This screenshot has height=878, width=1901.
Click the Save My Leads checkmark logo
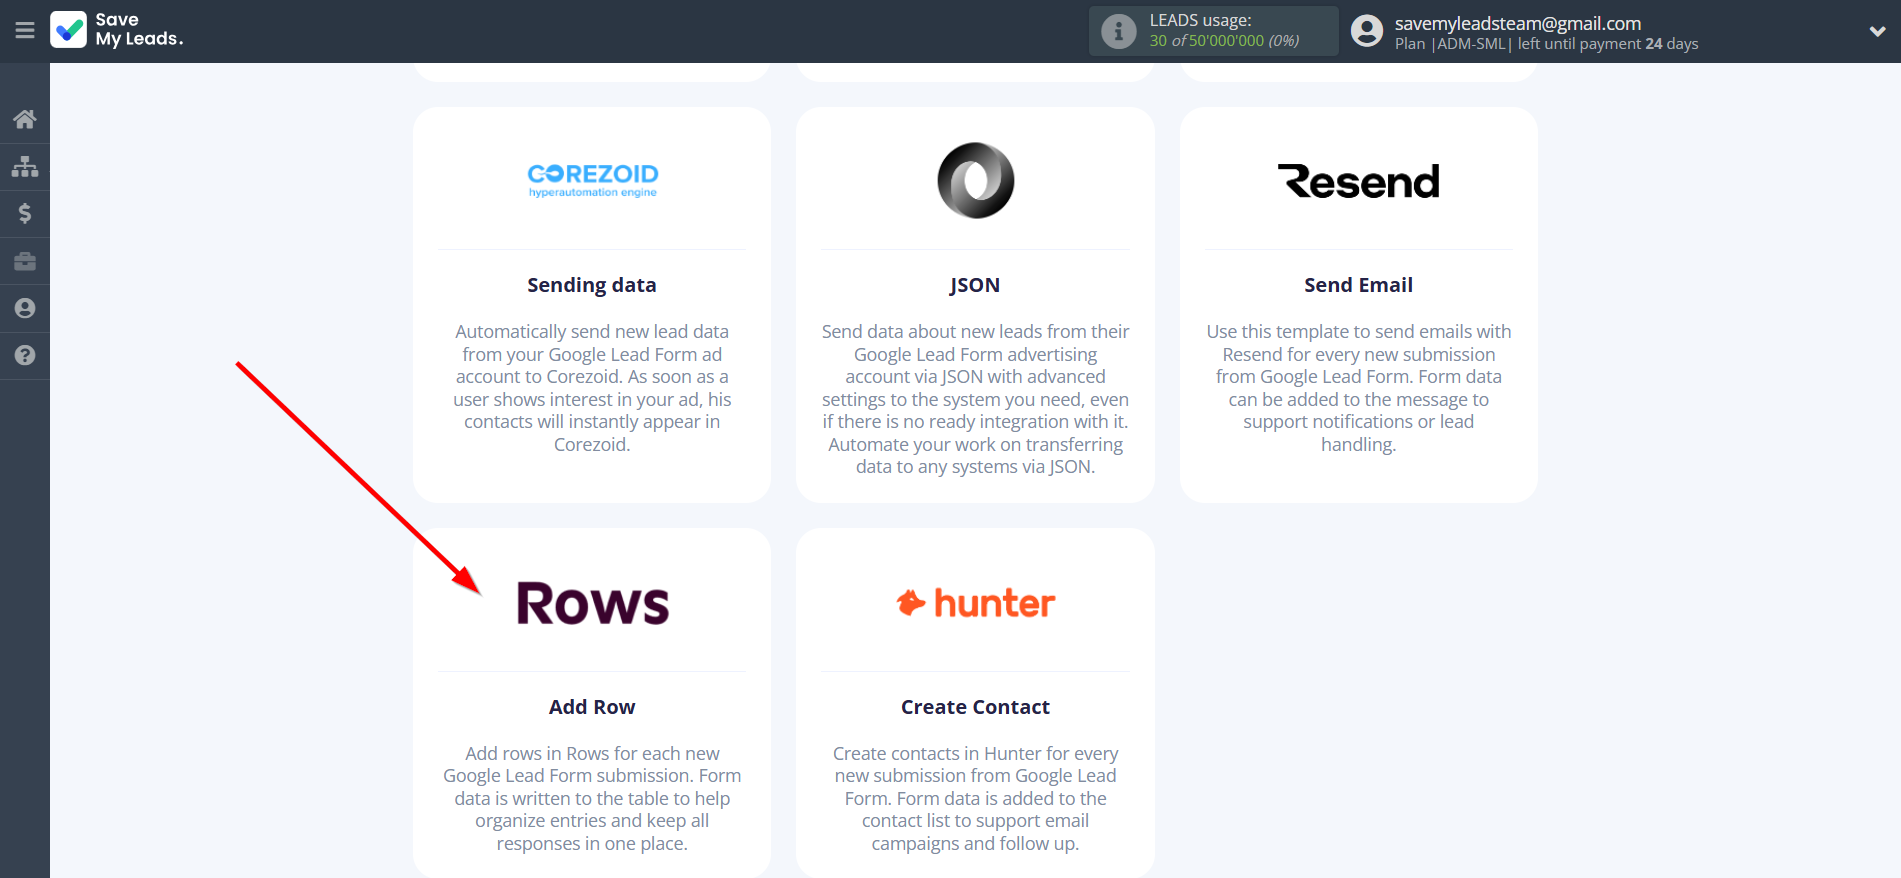[69, 30]
